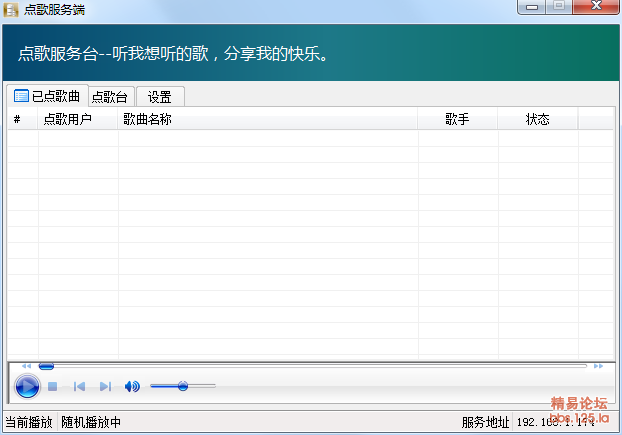This screenshot has height=435, width=622.
Task: Open the 设置 tab
Action: 159,97
